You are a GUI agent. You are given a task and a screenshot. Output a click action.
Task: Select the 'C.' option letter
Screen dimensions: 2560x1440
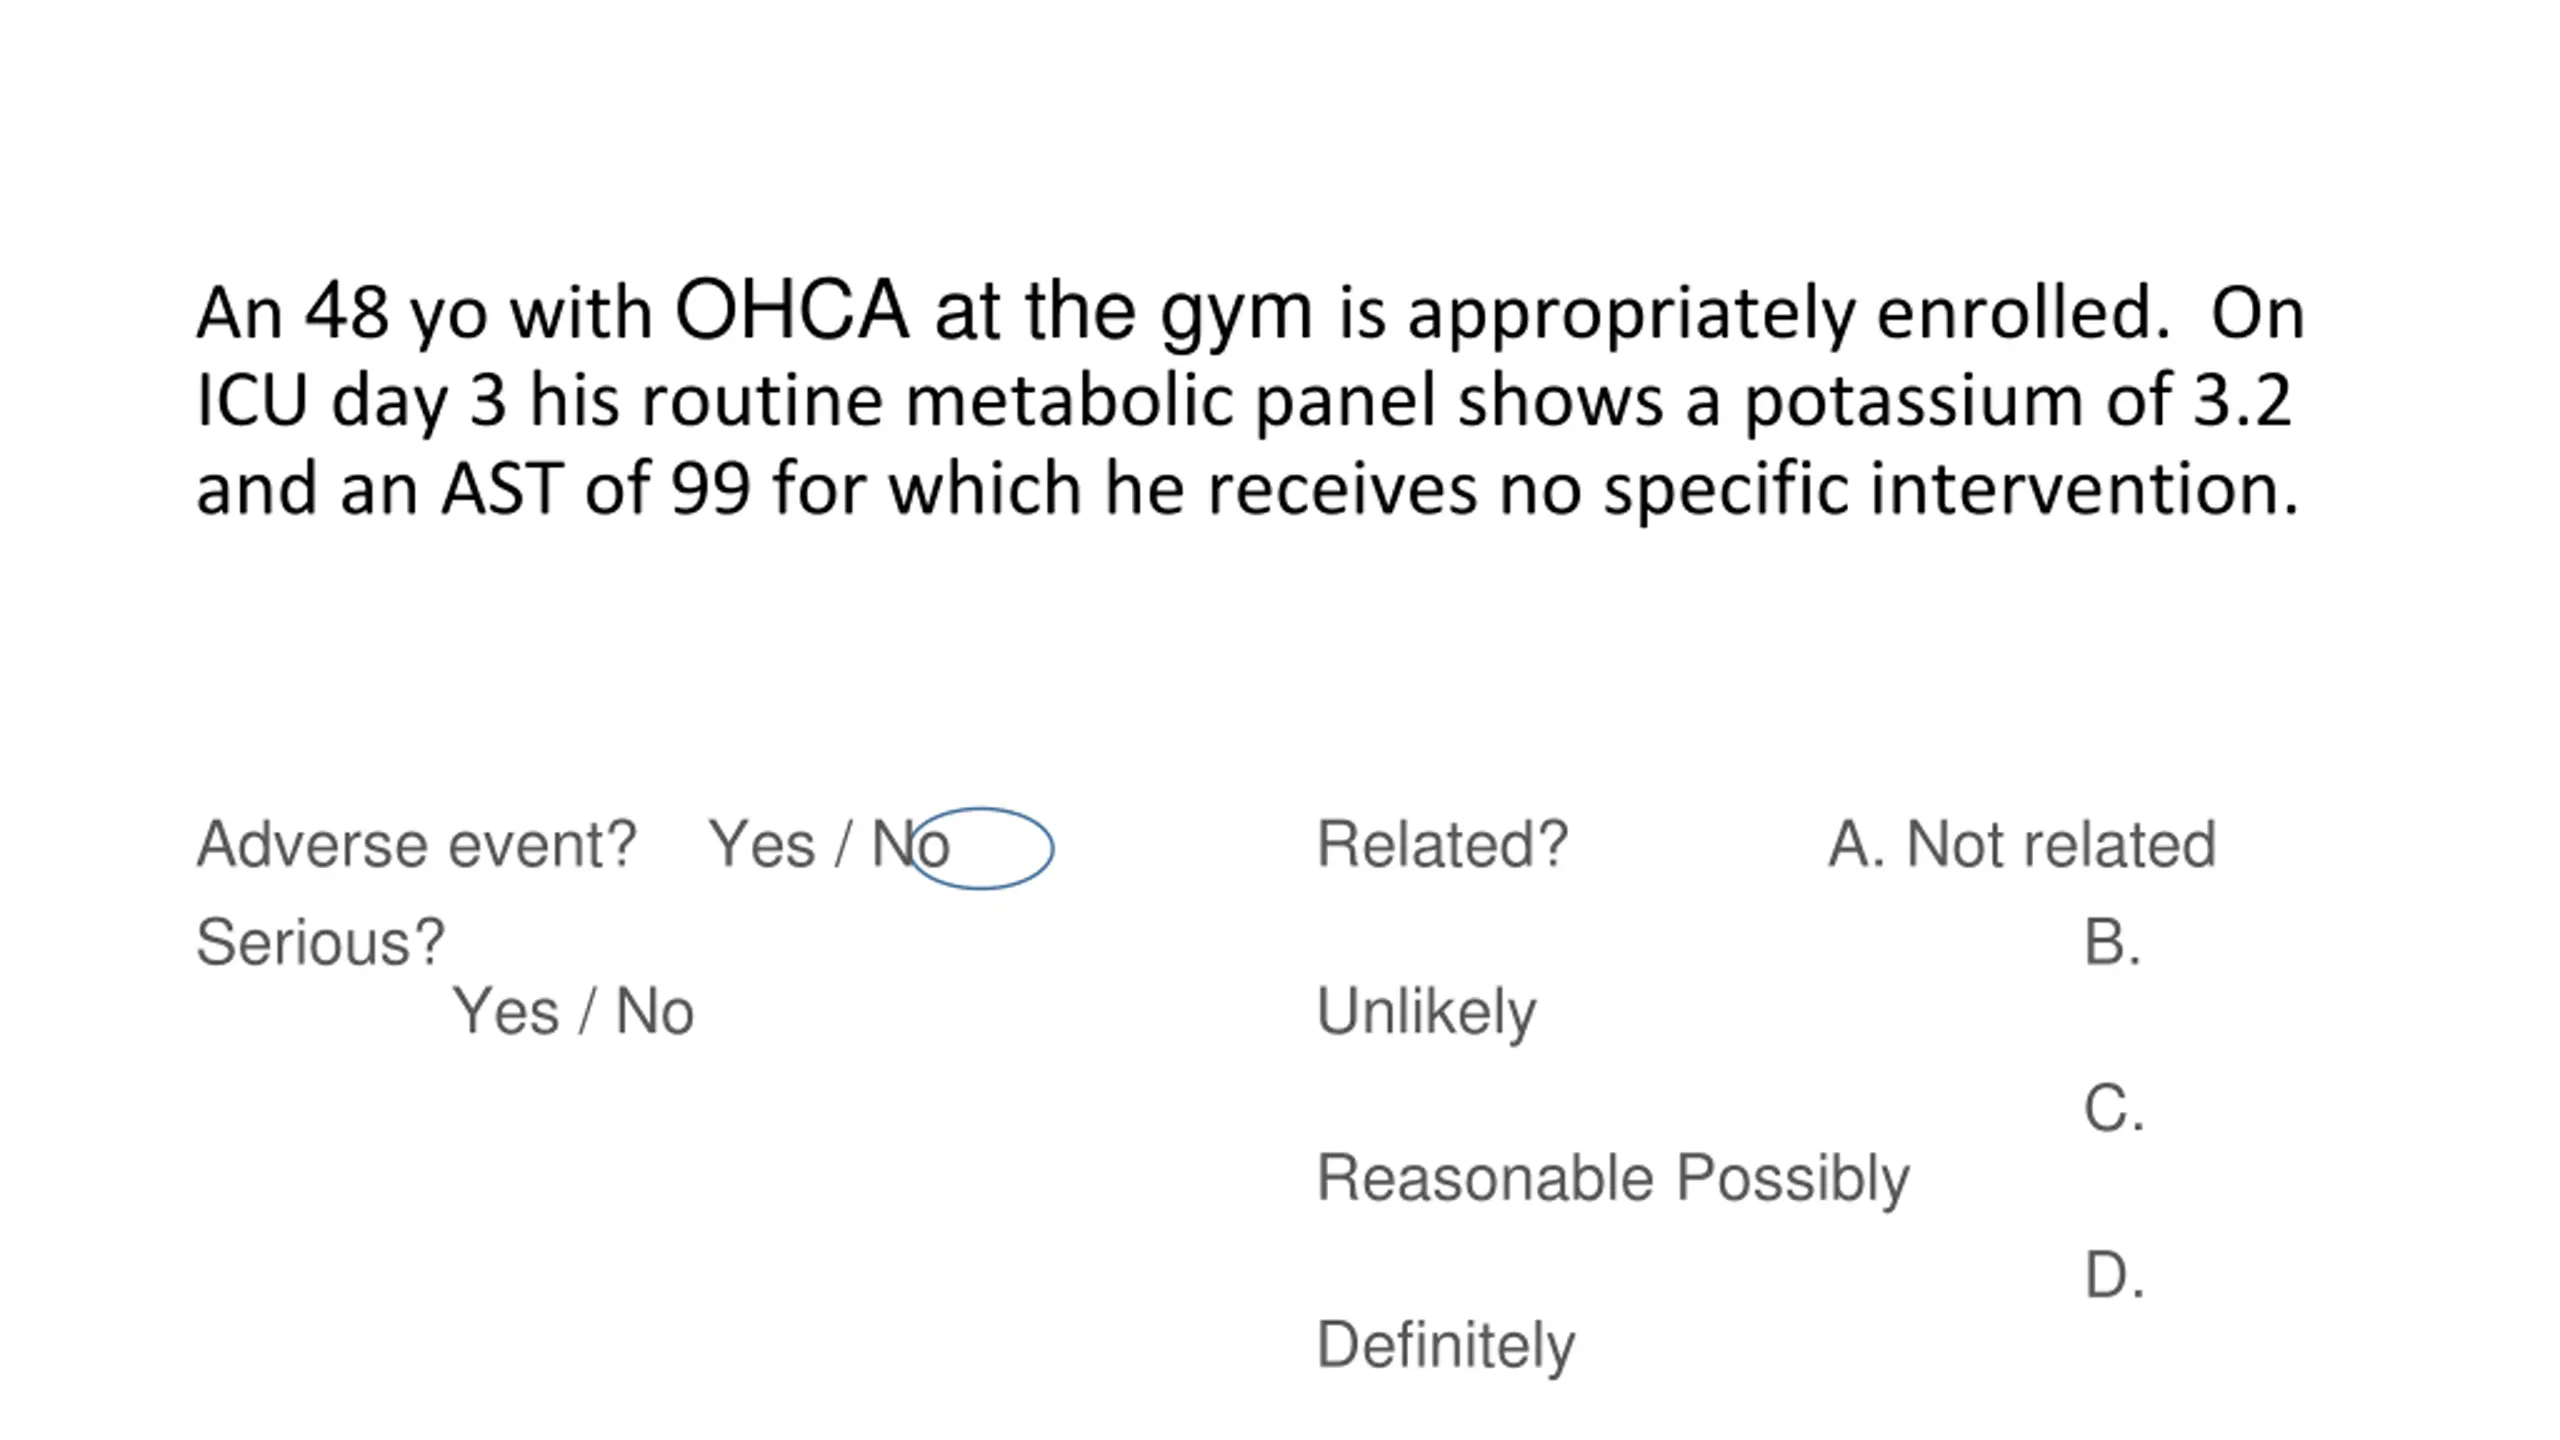click(2114, 1109)
